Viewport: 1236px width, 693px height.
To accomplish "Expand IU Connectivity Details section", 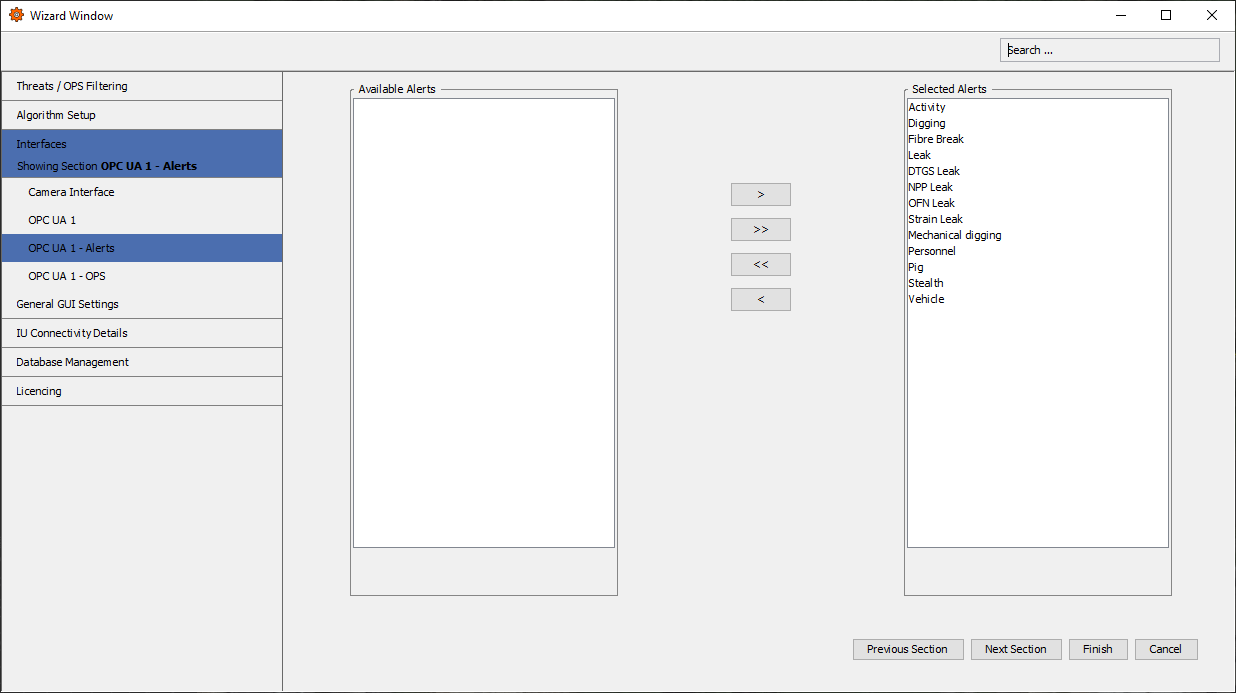I will tap(72, 333).
